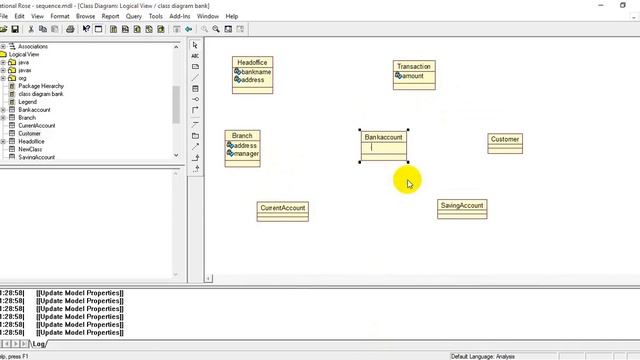Select NewClass in browser tree
640x360 pixels.
30,149
